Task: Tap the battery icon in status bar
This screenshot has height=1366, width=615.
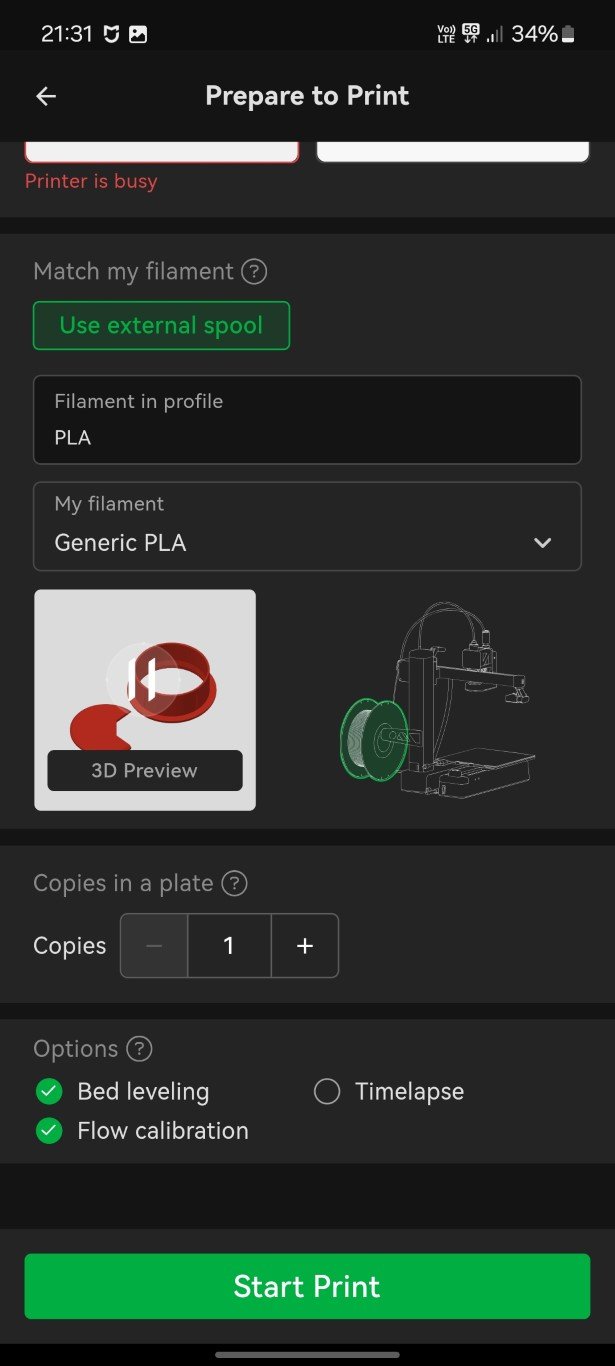Action: coord(568,34)
